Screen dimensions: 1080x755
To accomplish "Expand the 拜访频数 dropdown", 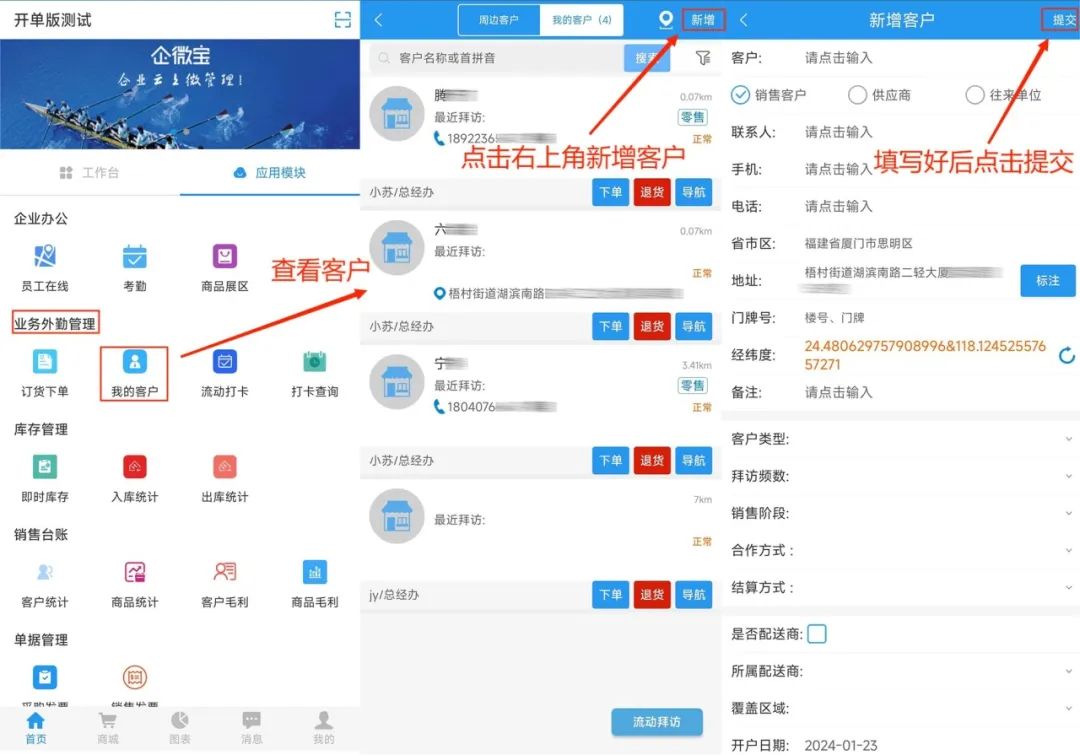I will point(1068,476).
